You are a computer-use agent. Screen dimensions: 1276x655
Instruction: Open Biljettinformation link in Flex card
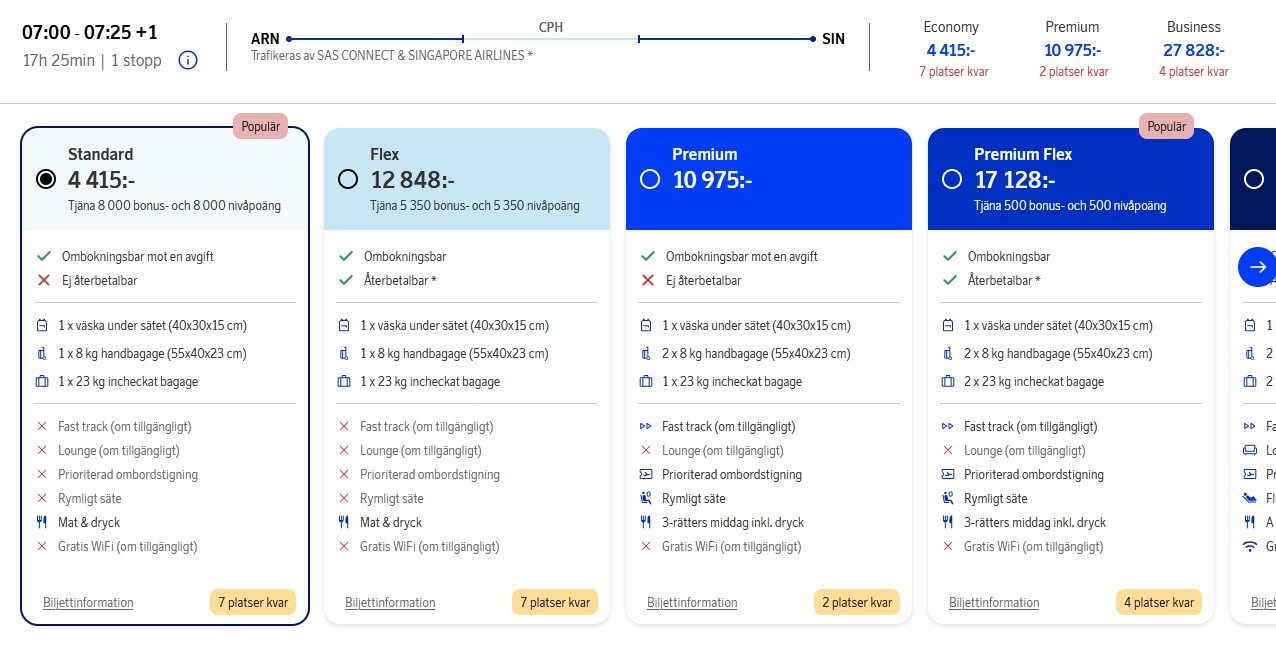click(390, 602)
